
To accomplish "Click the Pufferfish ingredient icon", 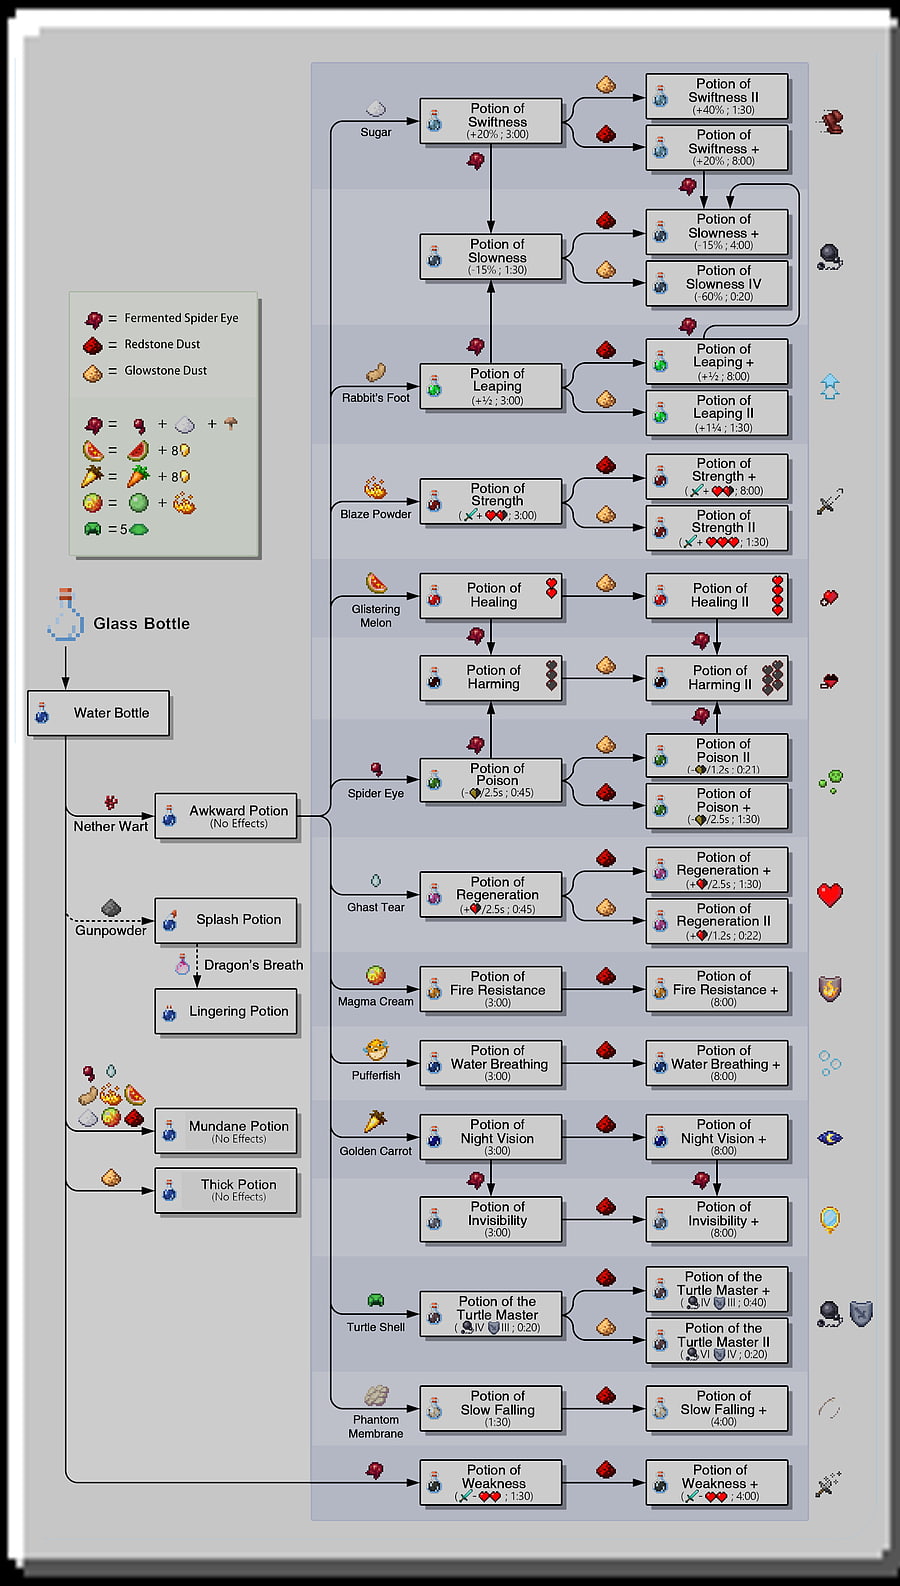I will click(x=376, y=1050).
